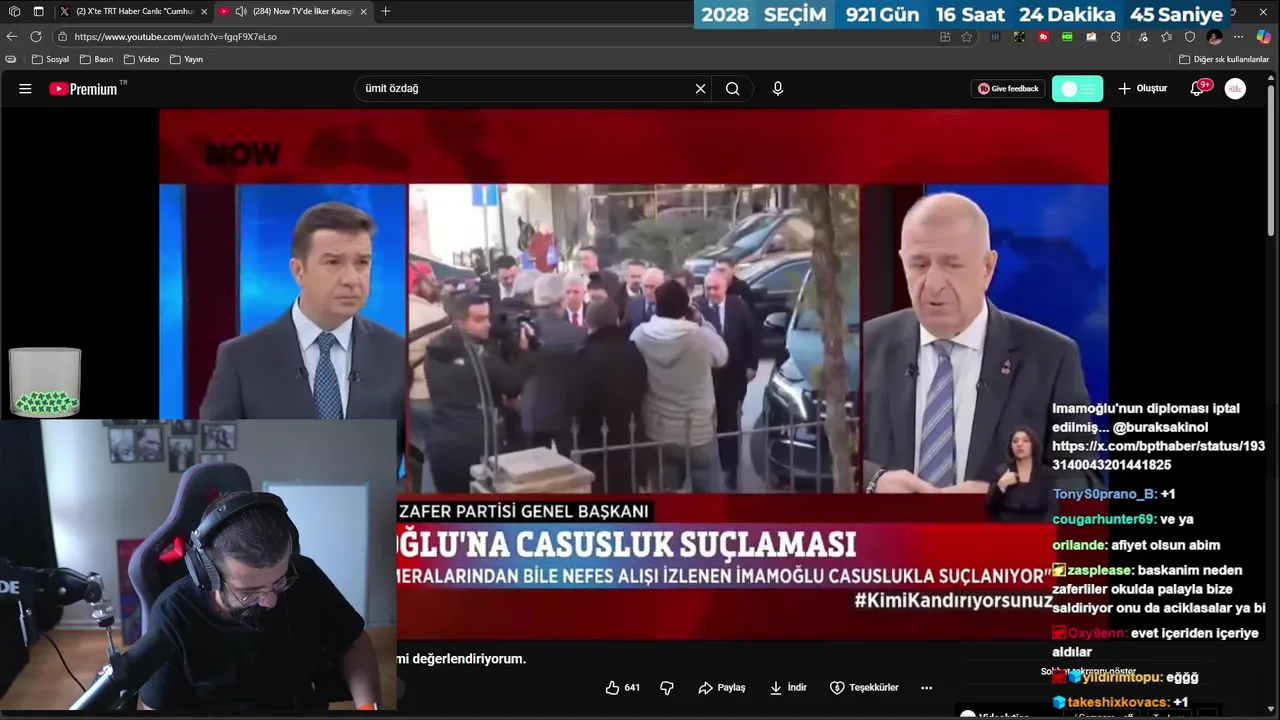The height and width of the screenshot is (720, 1280).
Task: Open the Yayın bookmarks folder
Action: [x=187, y=59]
